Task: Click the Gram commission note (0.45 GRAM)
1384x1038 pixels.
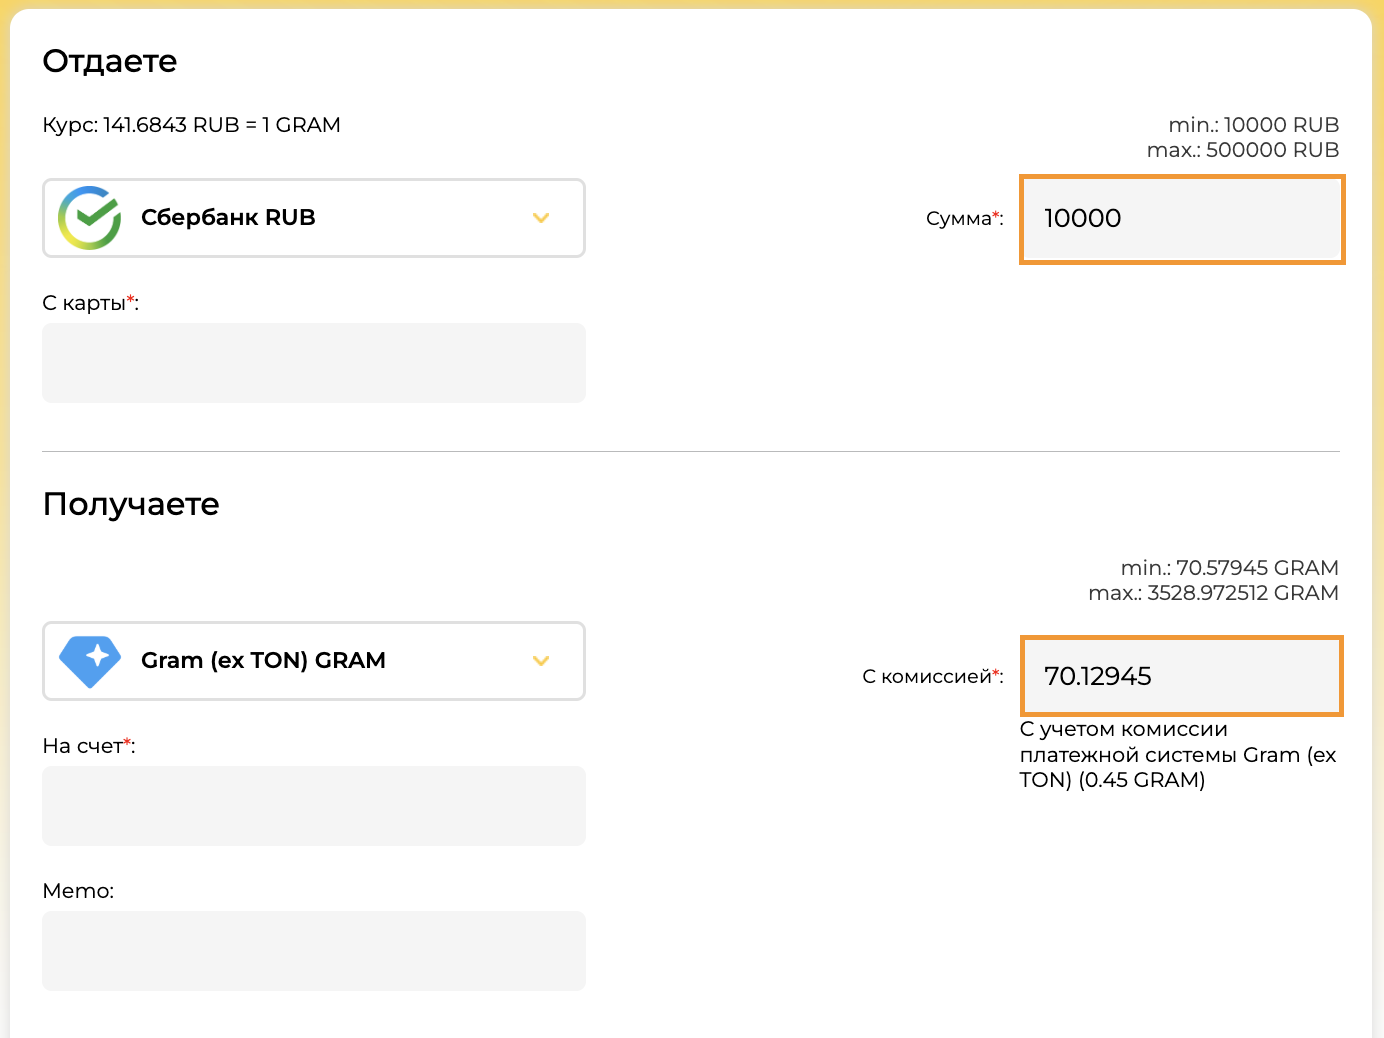Action: pyautogui.click(x=1178, y=755)
